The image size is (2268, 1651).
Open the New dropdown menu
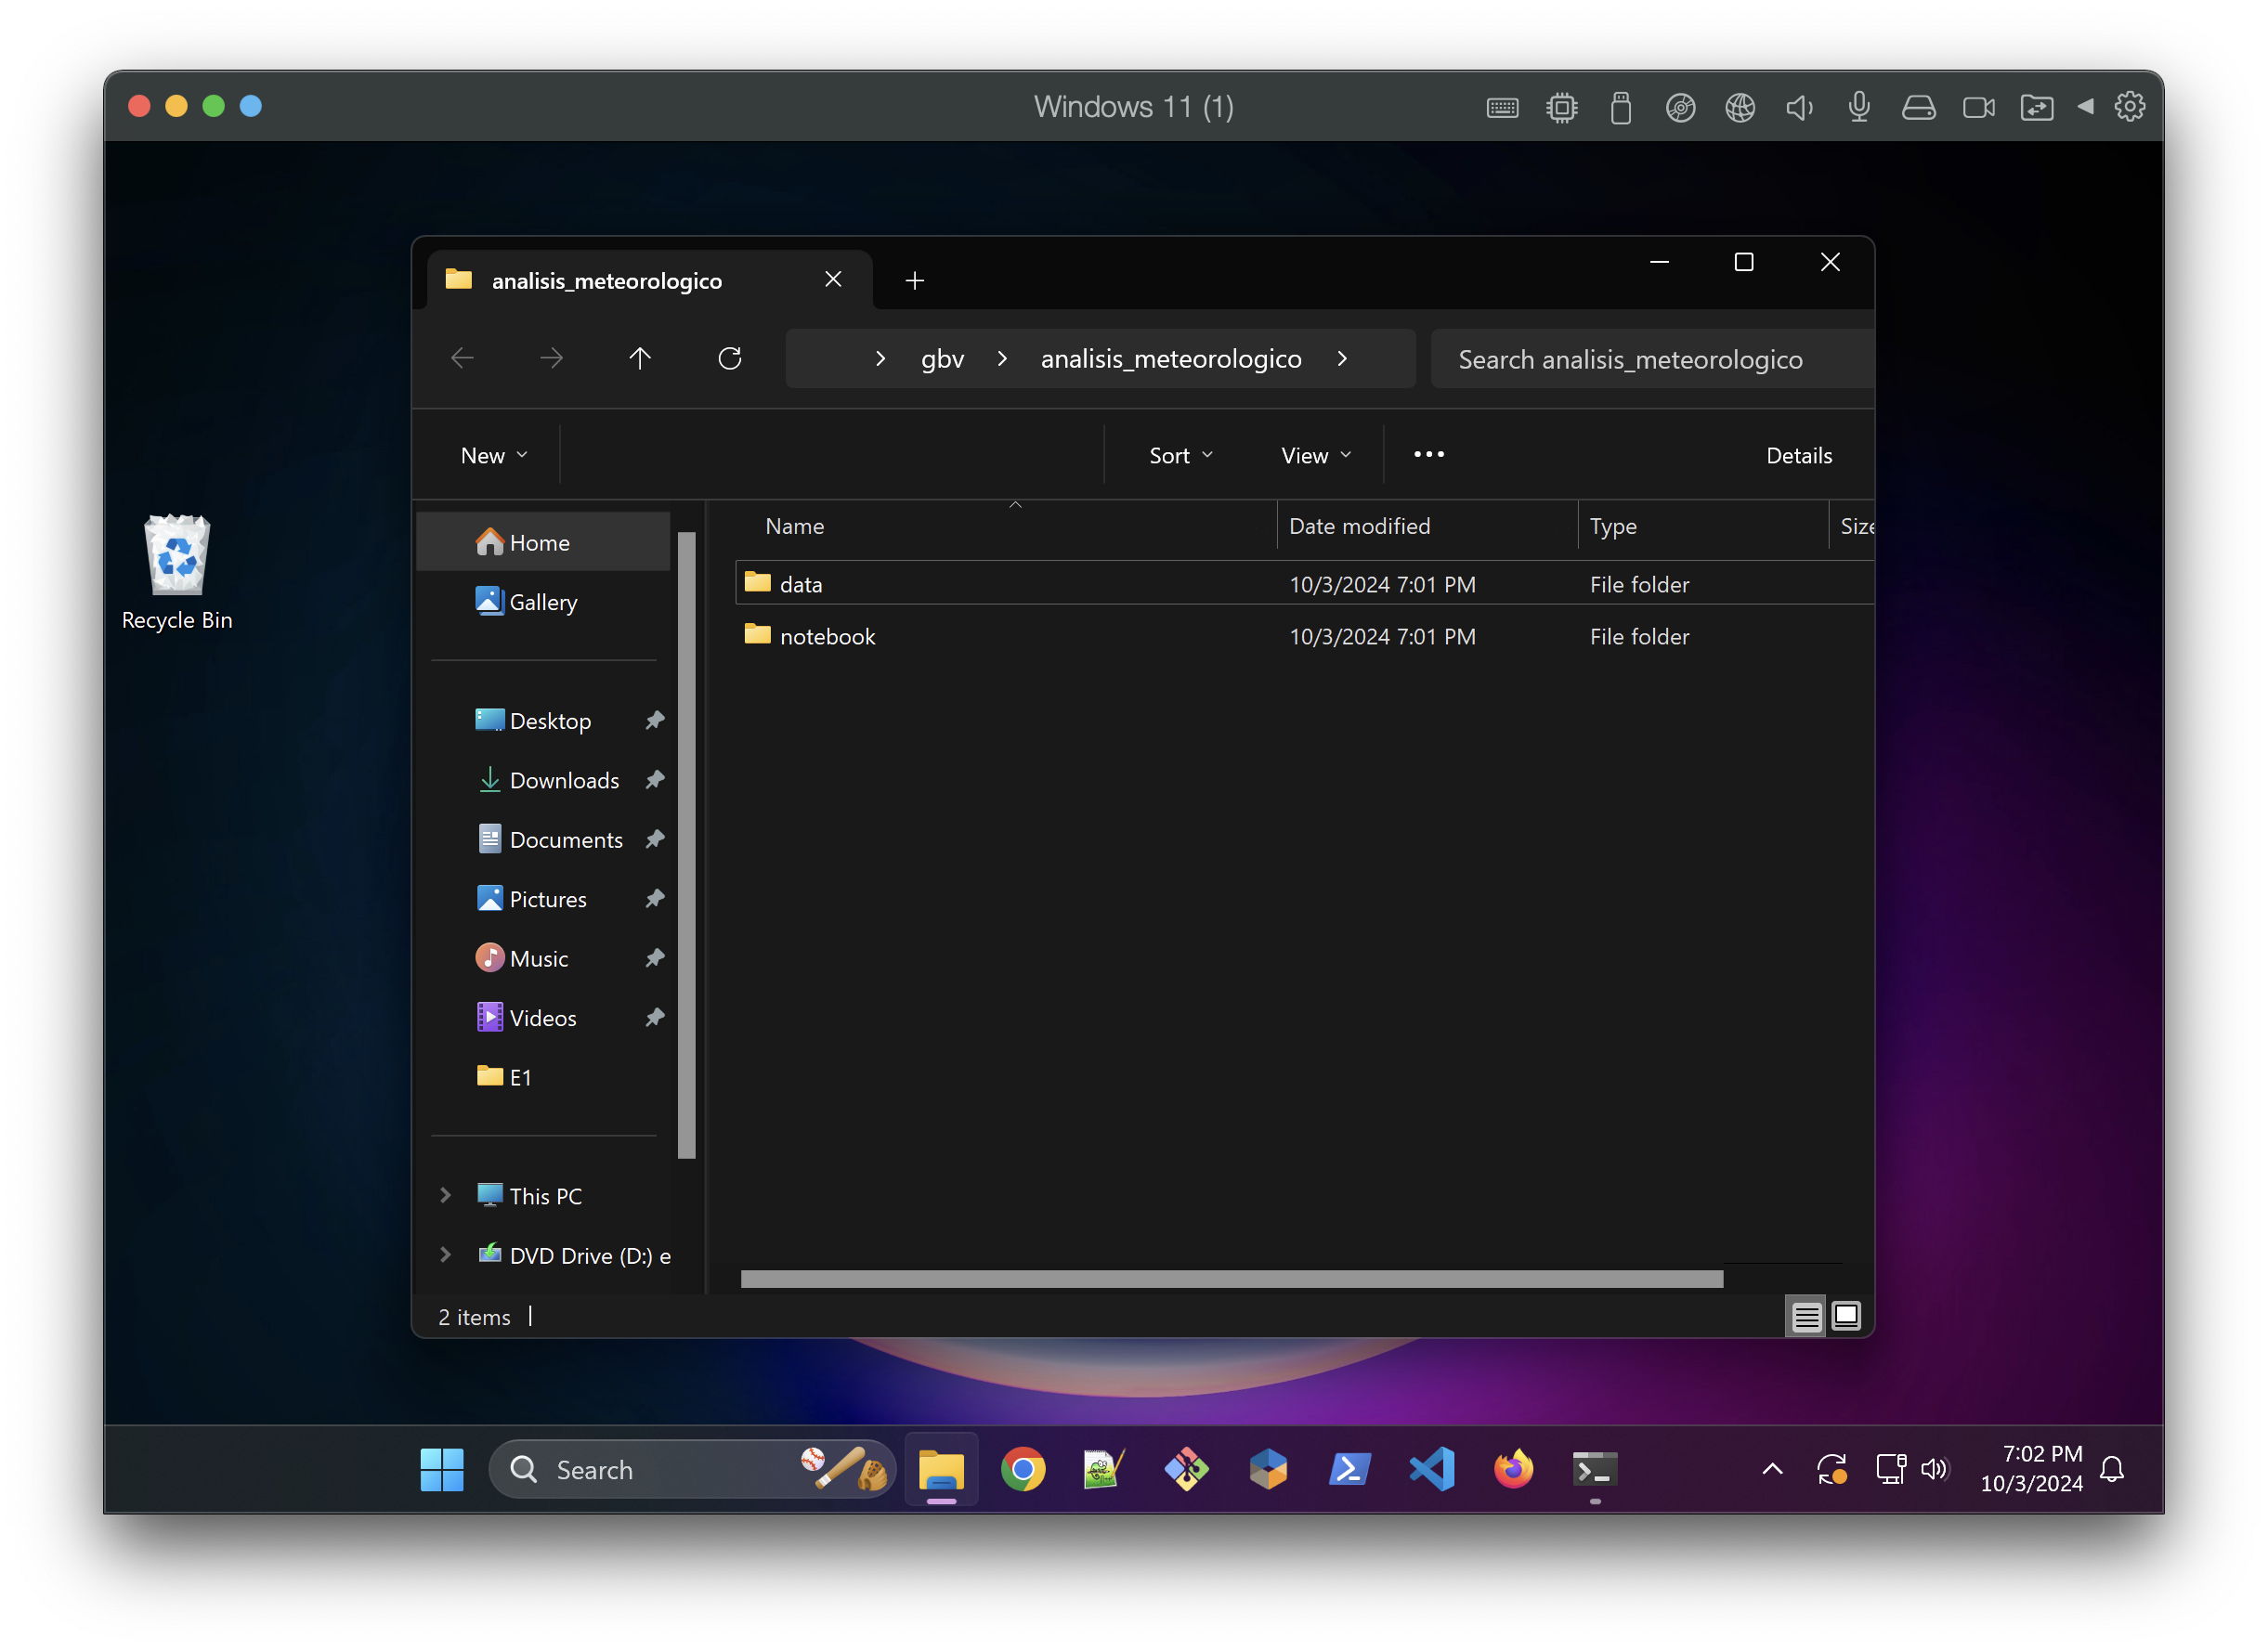pyautogui.click(x=493, y=455)
